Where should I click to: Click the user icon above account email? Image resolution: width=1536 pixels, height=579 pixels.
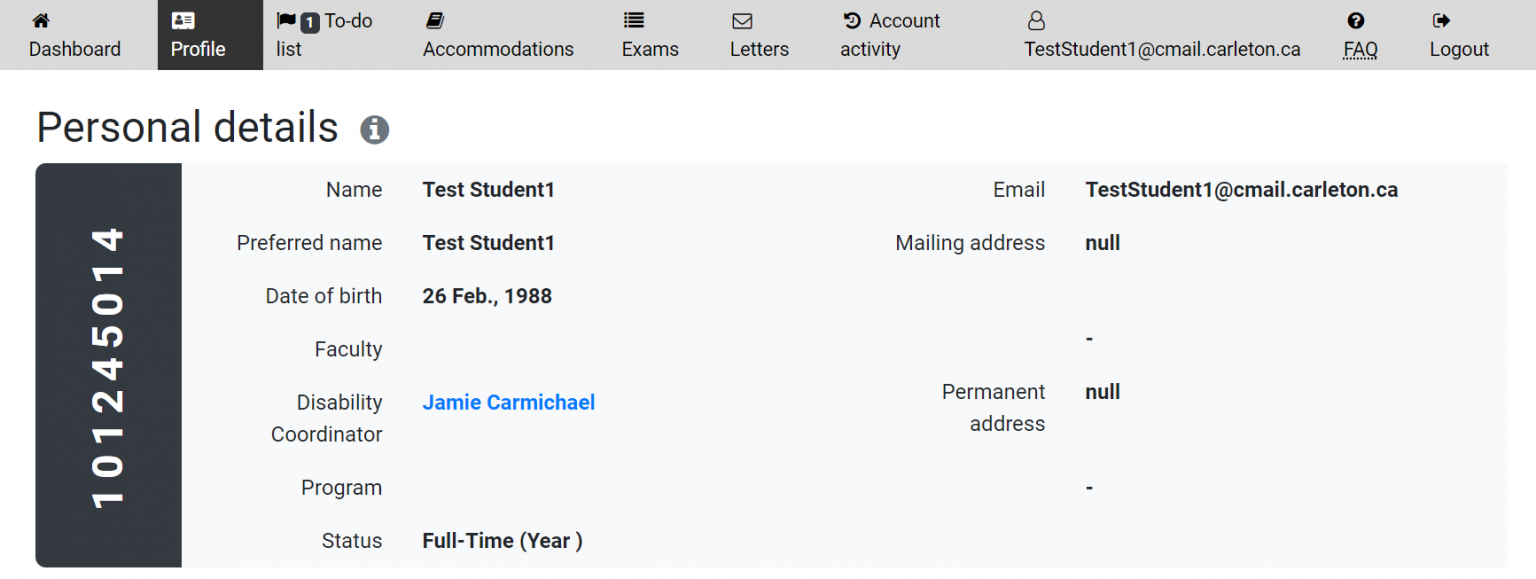click(x=1036, y=20)
